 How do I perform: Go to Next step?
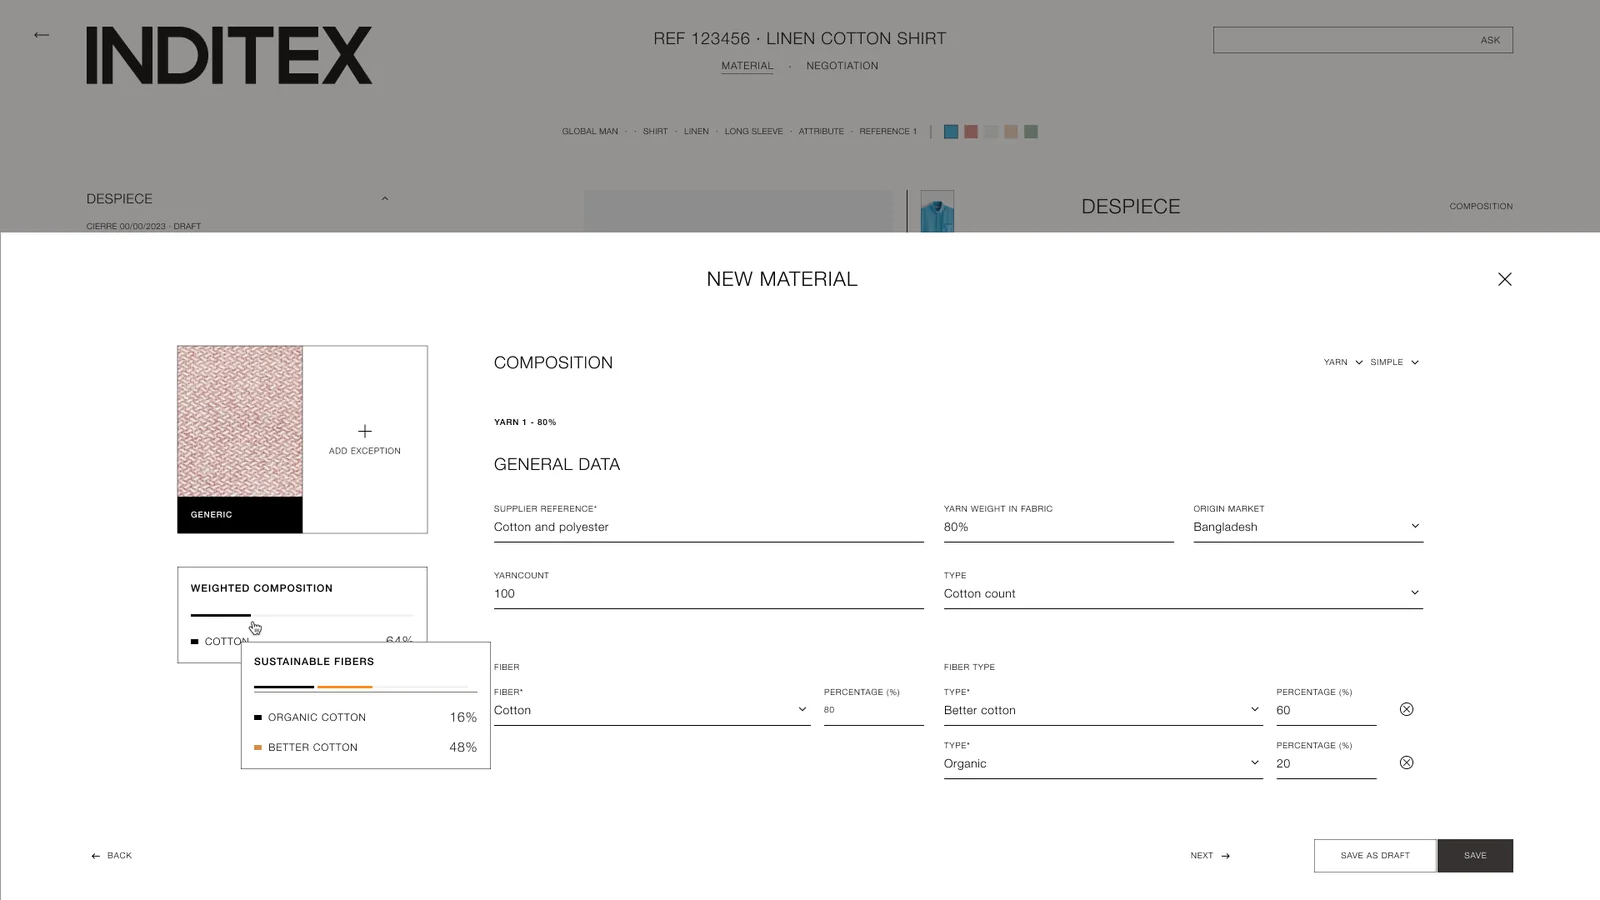[x=1210, y=856]
